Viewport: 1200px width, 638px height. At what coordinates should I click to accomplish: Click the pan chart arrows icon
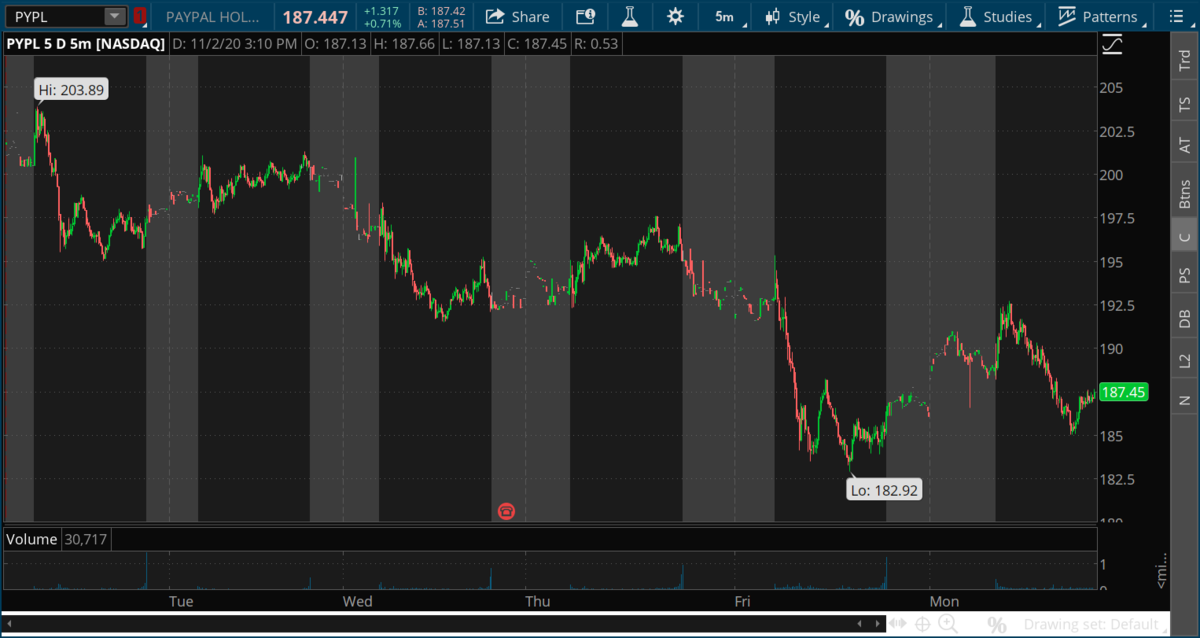898,625
